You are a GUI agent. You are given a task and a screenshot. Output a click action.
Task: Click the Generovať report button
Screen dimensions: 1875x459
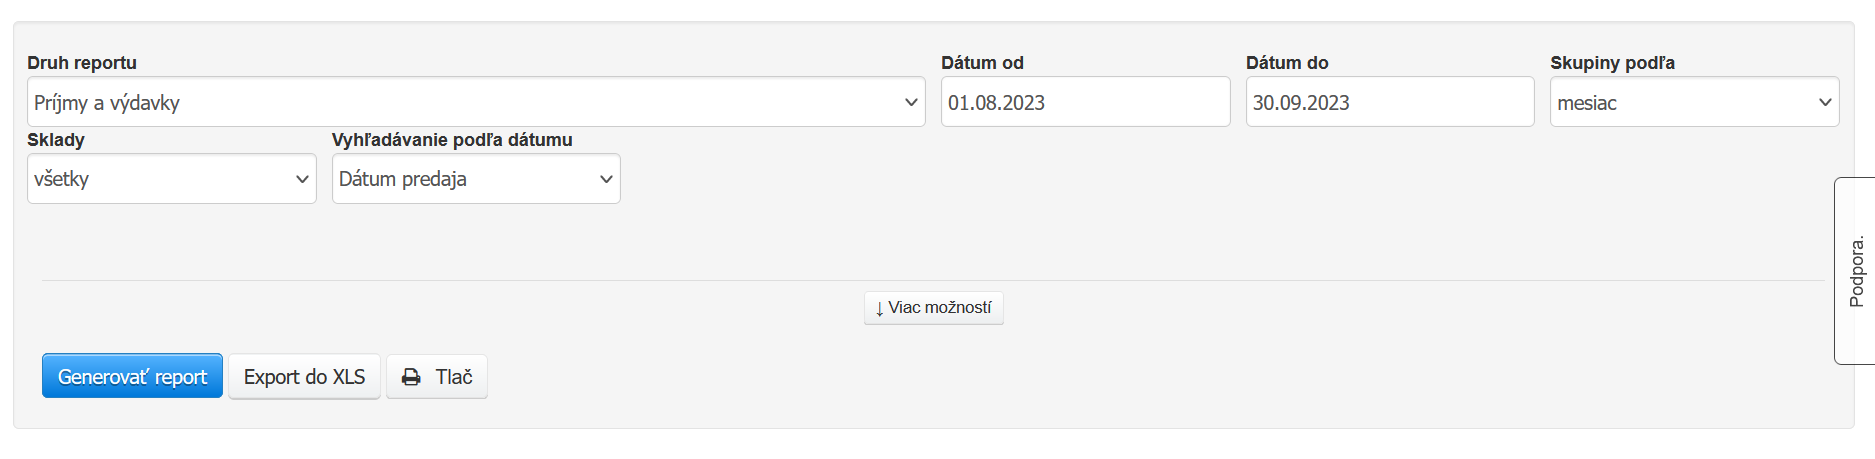tap(132, 377)
